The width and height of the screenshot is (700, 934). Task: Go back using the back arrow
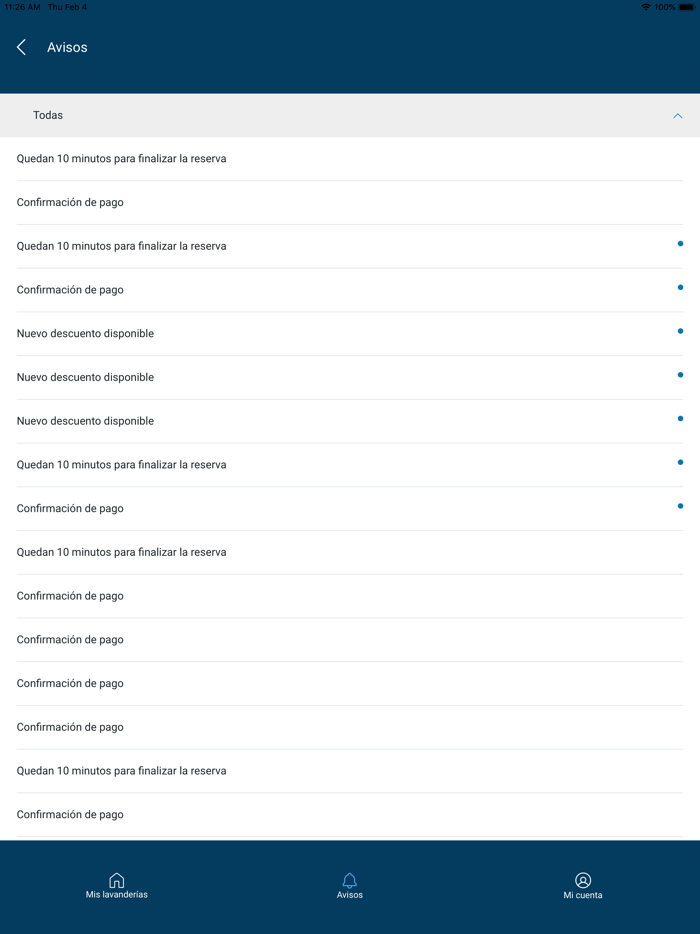tap(21, 47)
